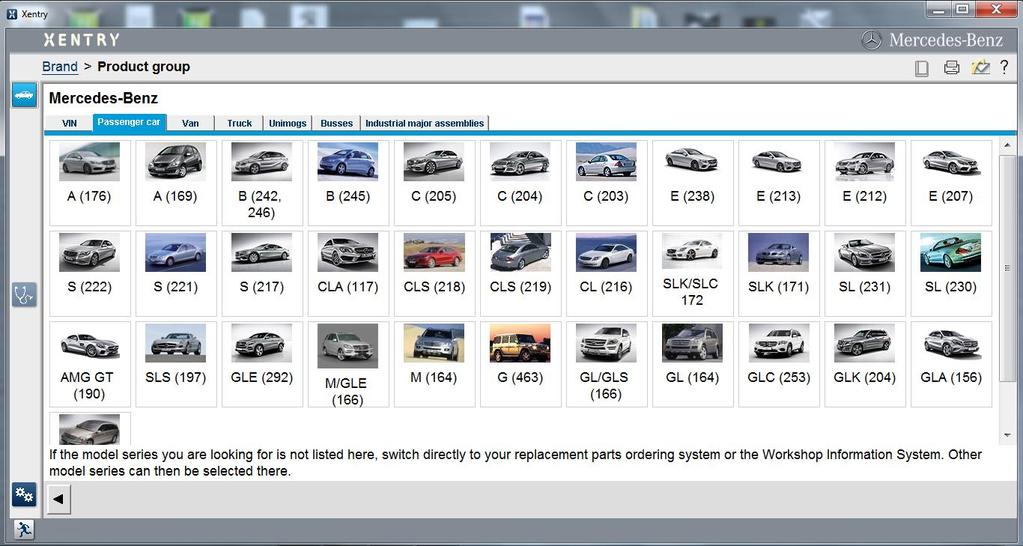Select the CLS (219) model tile
1023x546 pixels.
(520, 273)
